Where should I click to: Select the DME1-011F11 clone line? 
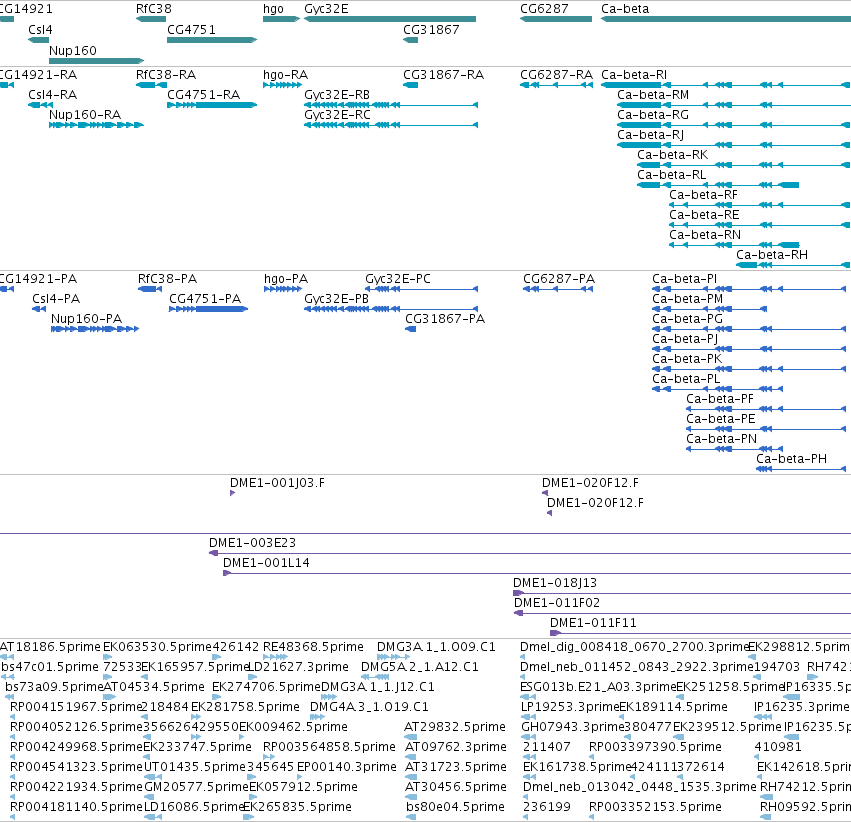pos(700,633)
